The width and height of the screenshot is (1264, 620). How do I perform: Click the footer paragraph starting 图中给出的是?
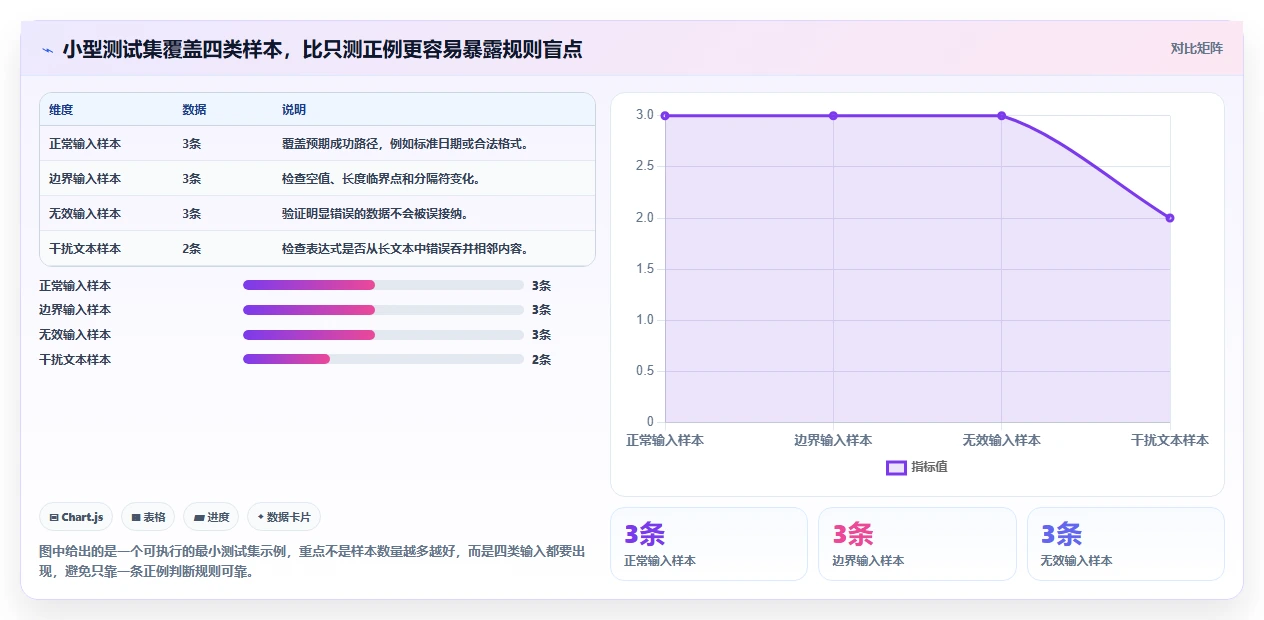point(312,562)
